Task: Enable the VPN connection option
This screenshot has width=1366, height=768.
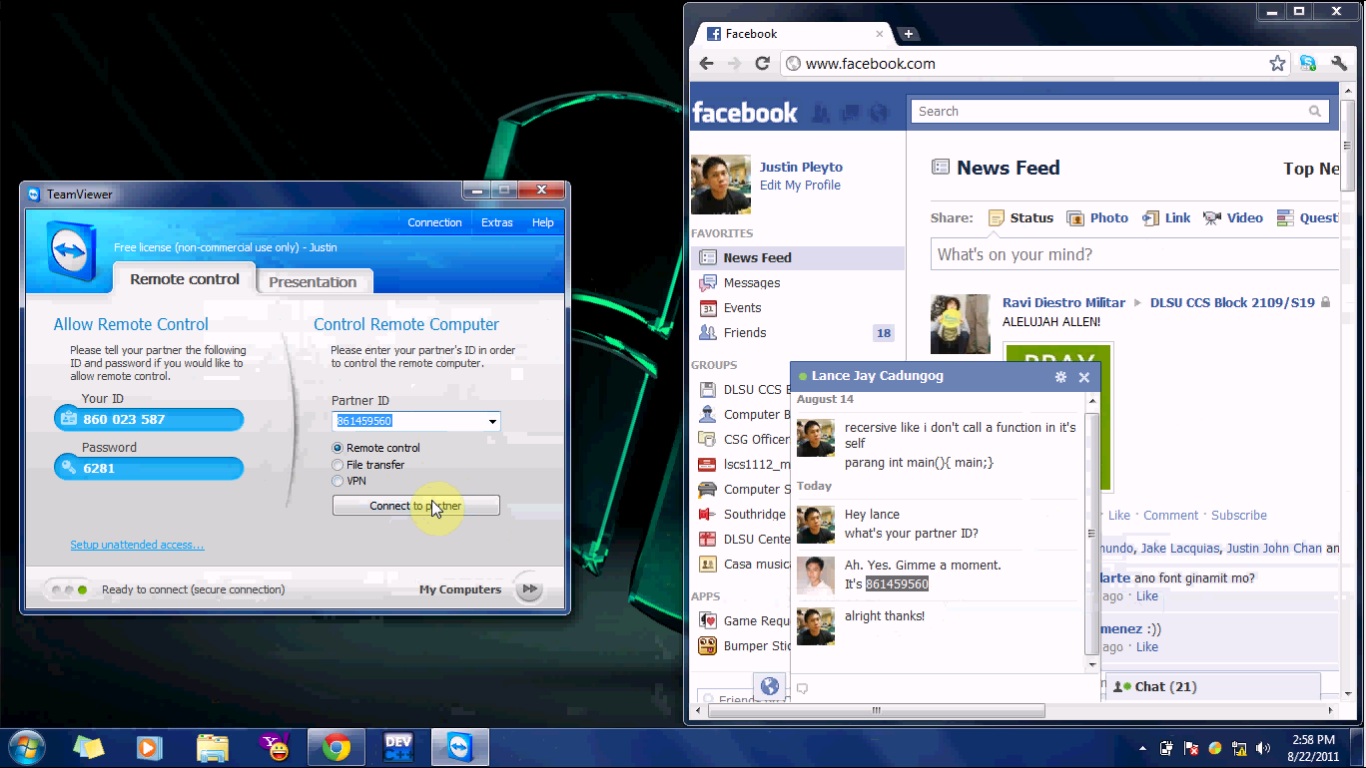Action: pyautogui.click(x=337, y=480)
